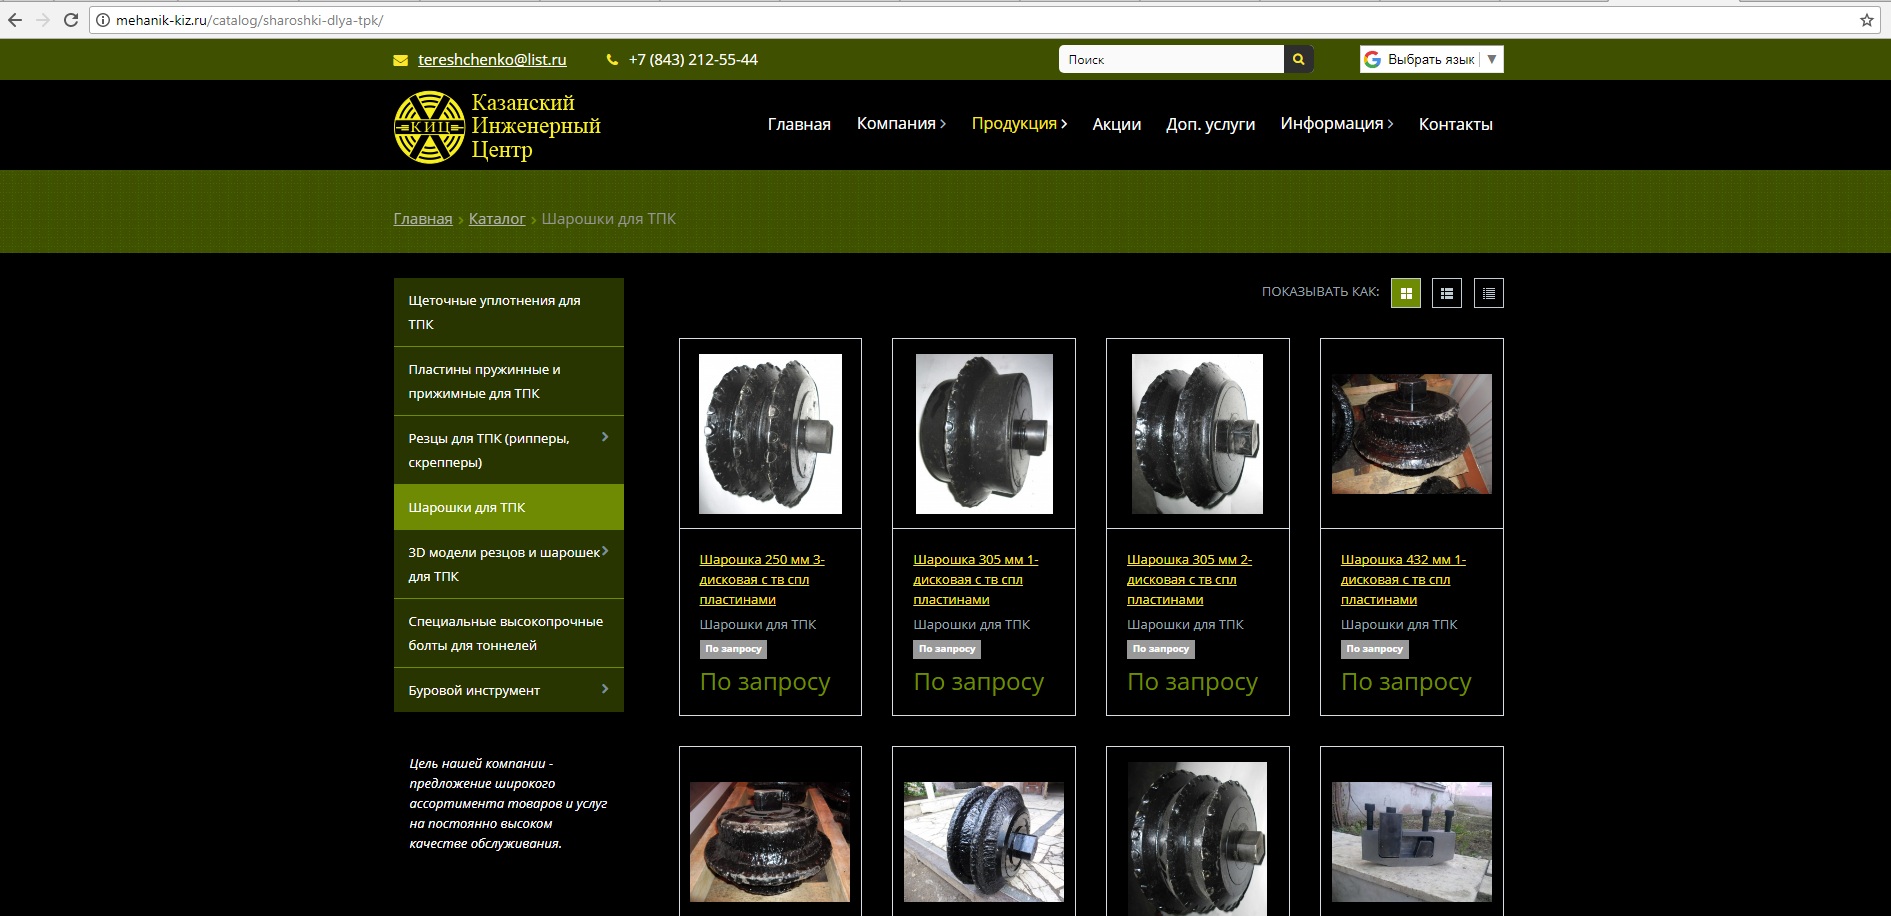Click second-row first product photo
Screen dimensions: 1891x916
click(770, 842)
